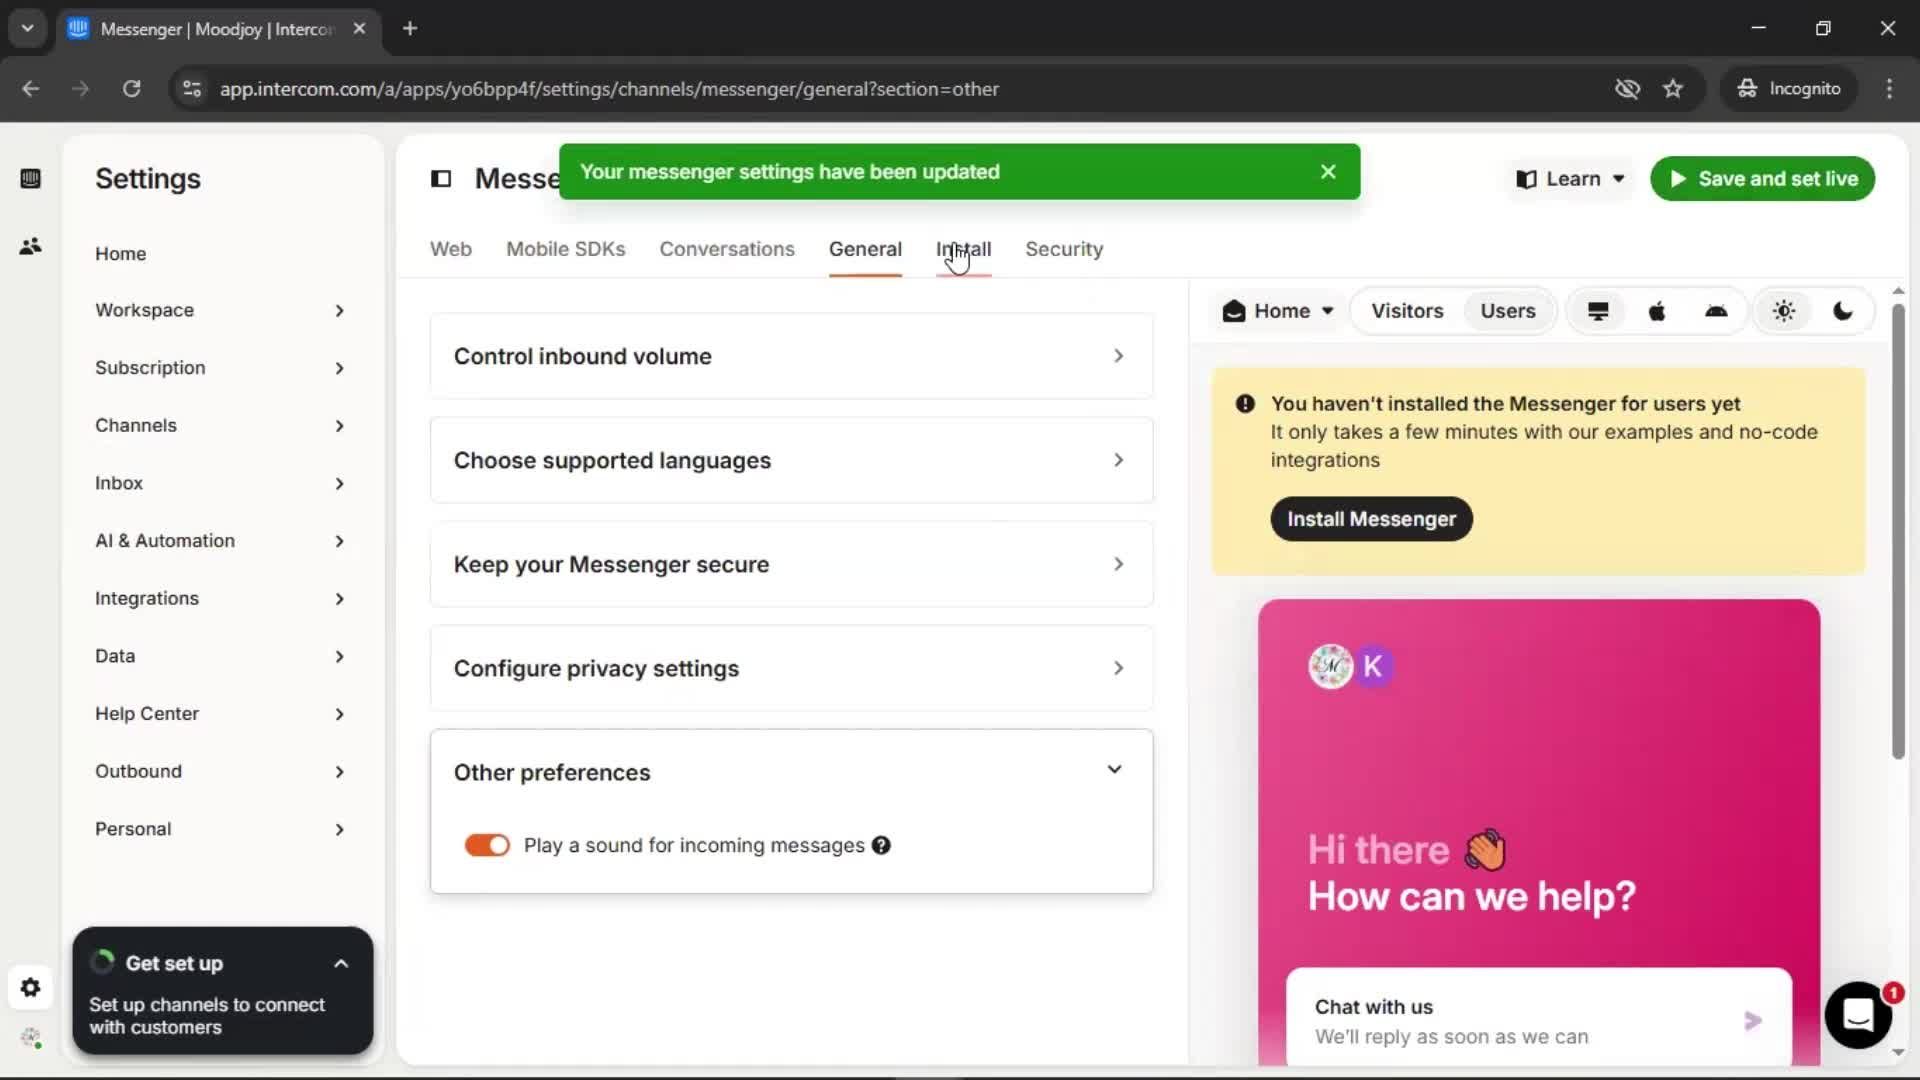The width and height of the screenshot is (1920, 1080).
Task: Switch to the Conversations tab
Action: 727,249
